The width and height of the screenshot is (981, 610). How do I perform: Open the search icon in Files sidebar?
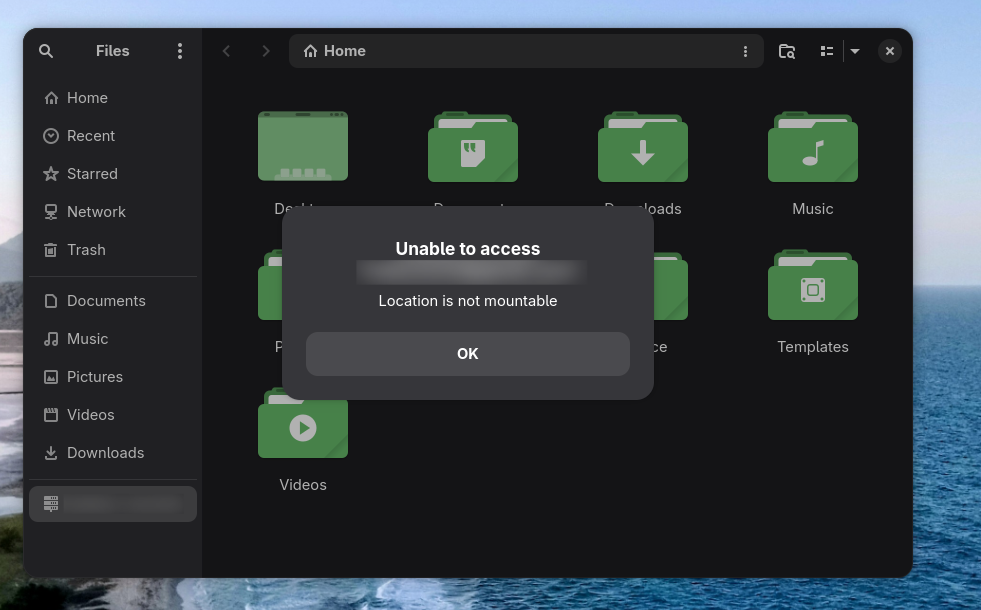(x=46, y=51)
